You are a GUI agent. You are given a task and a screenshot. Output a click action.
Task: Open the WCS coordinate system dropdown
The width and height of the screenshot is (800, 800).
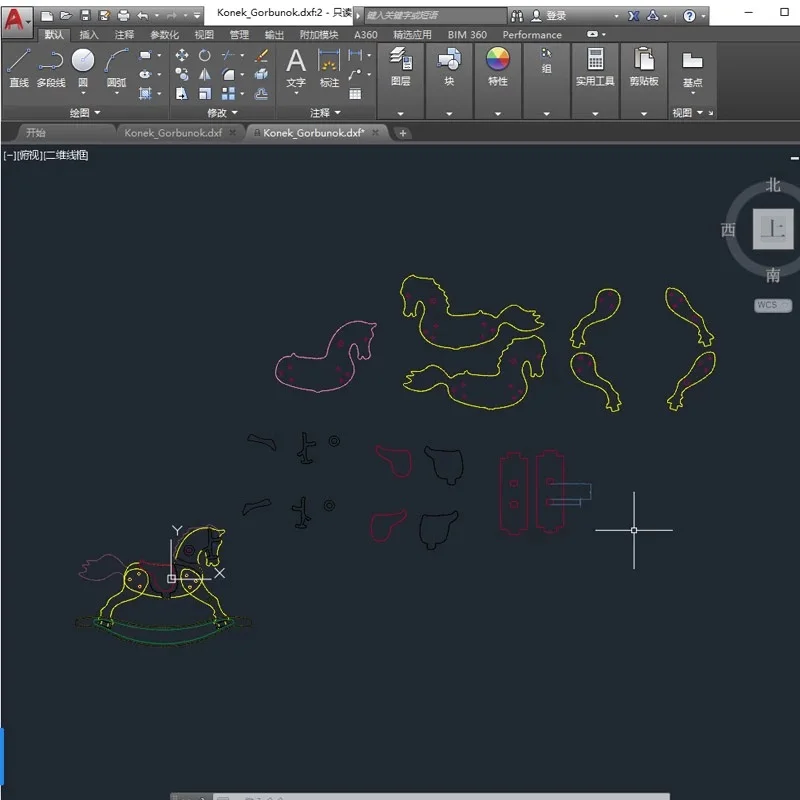tap(772, 305)
